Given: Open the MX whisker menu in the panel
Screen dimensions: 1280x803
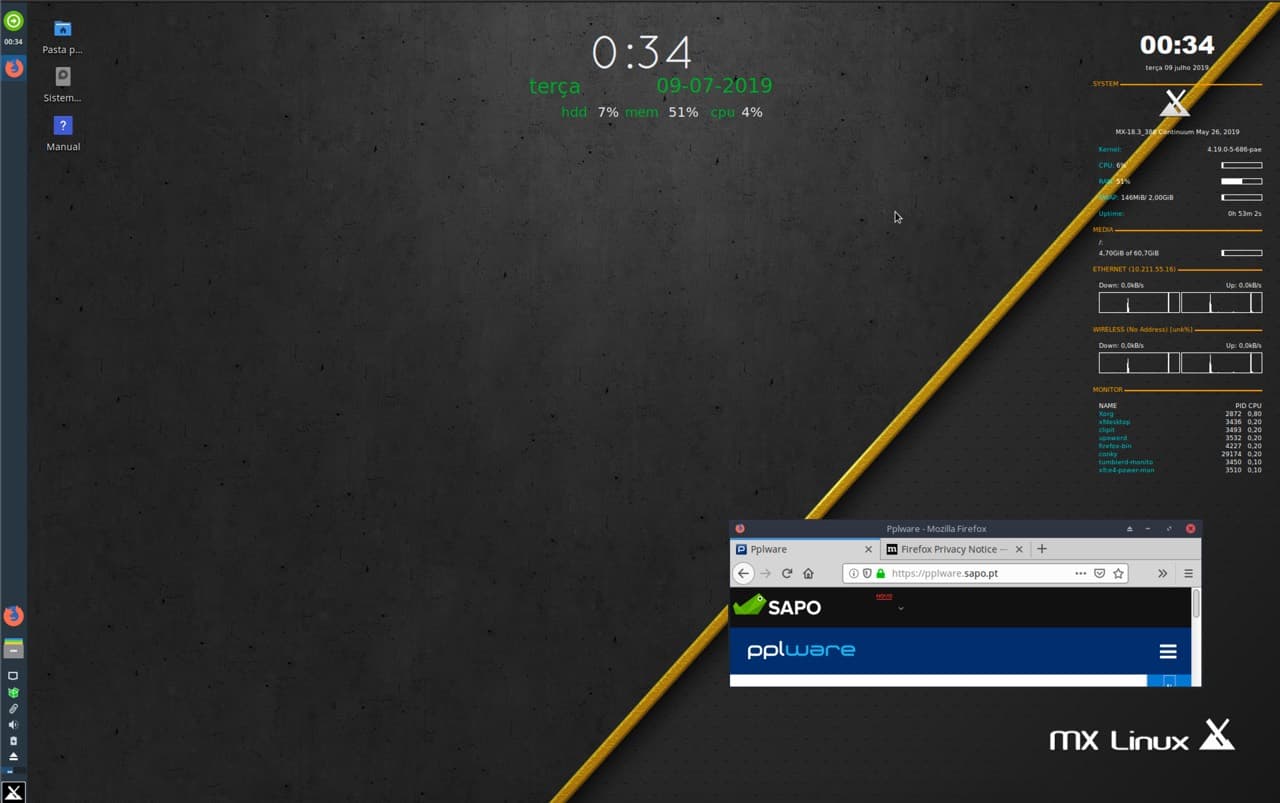Looking at the screenshot, I should click(x=13, y=790).
